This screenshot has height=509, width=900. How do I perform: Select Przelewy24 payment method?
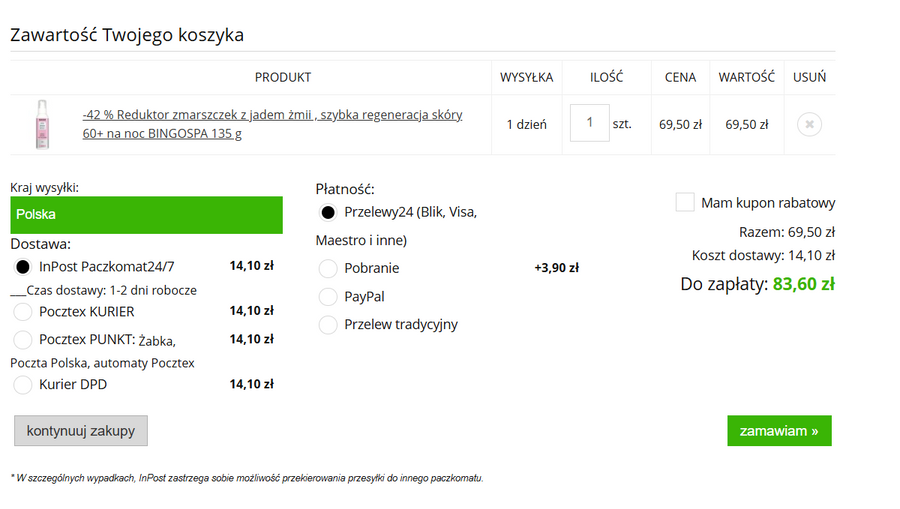coord(328,212)
